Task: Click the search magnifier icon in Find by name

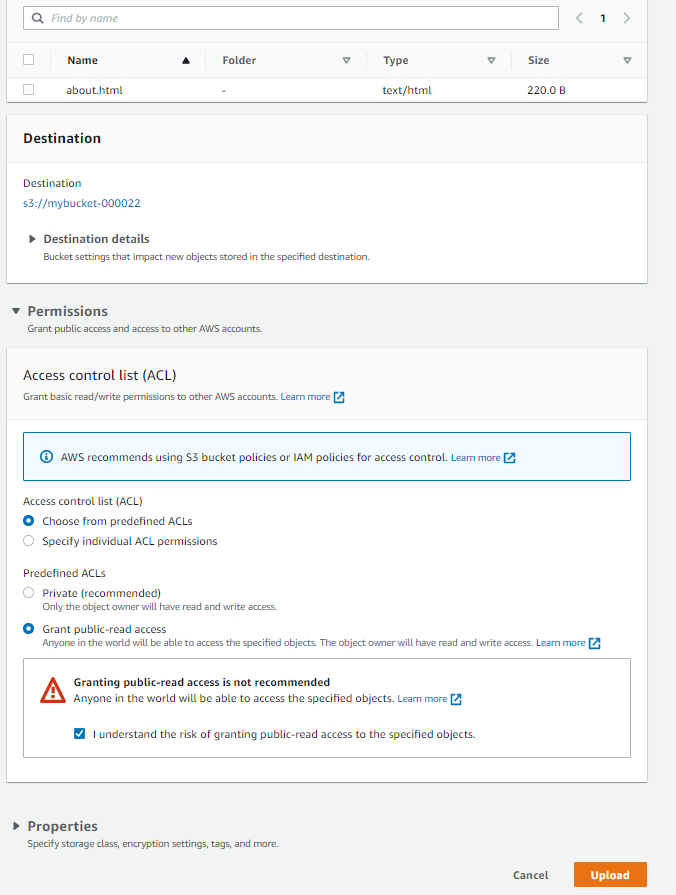Action: (x=38, y=18)
